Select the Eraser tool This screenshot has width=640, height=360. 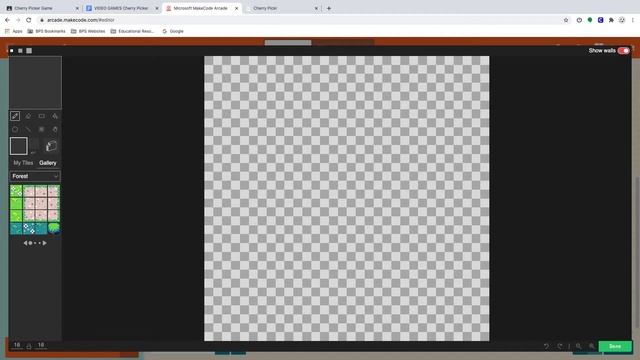pos(28,116)
